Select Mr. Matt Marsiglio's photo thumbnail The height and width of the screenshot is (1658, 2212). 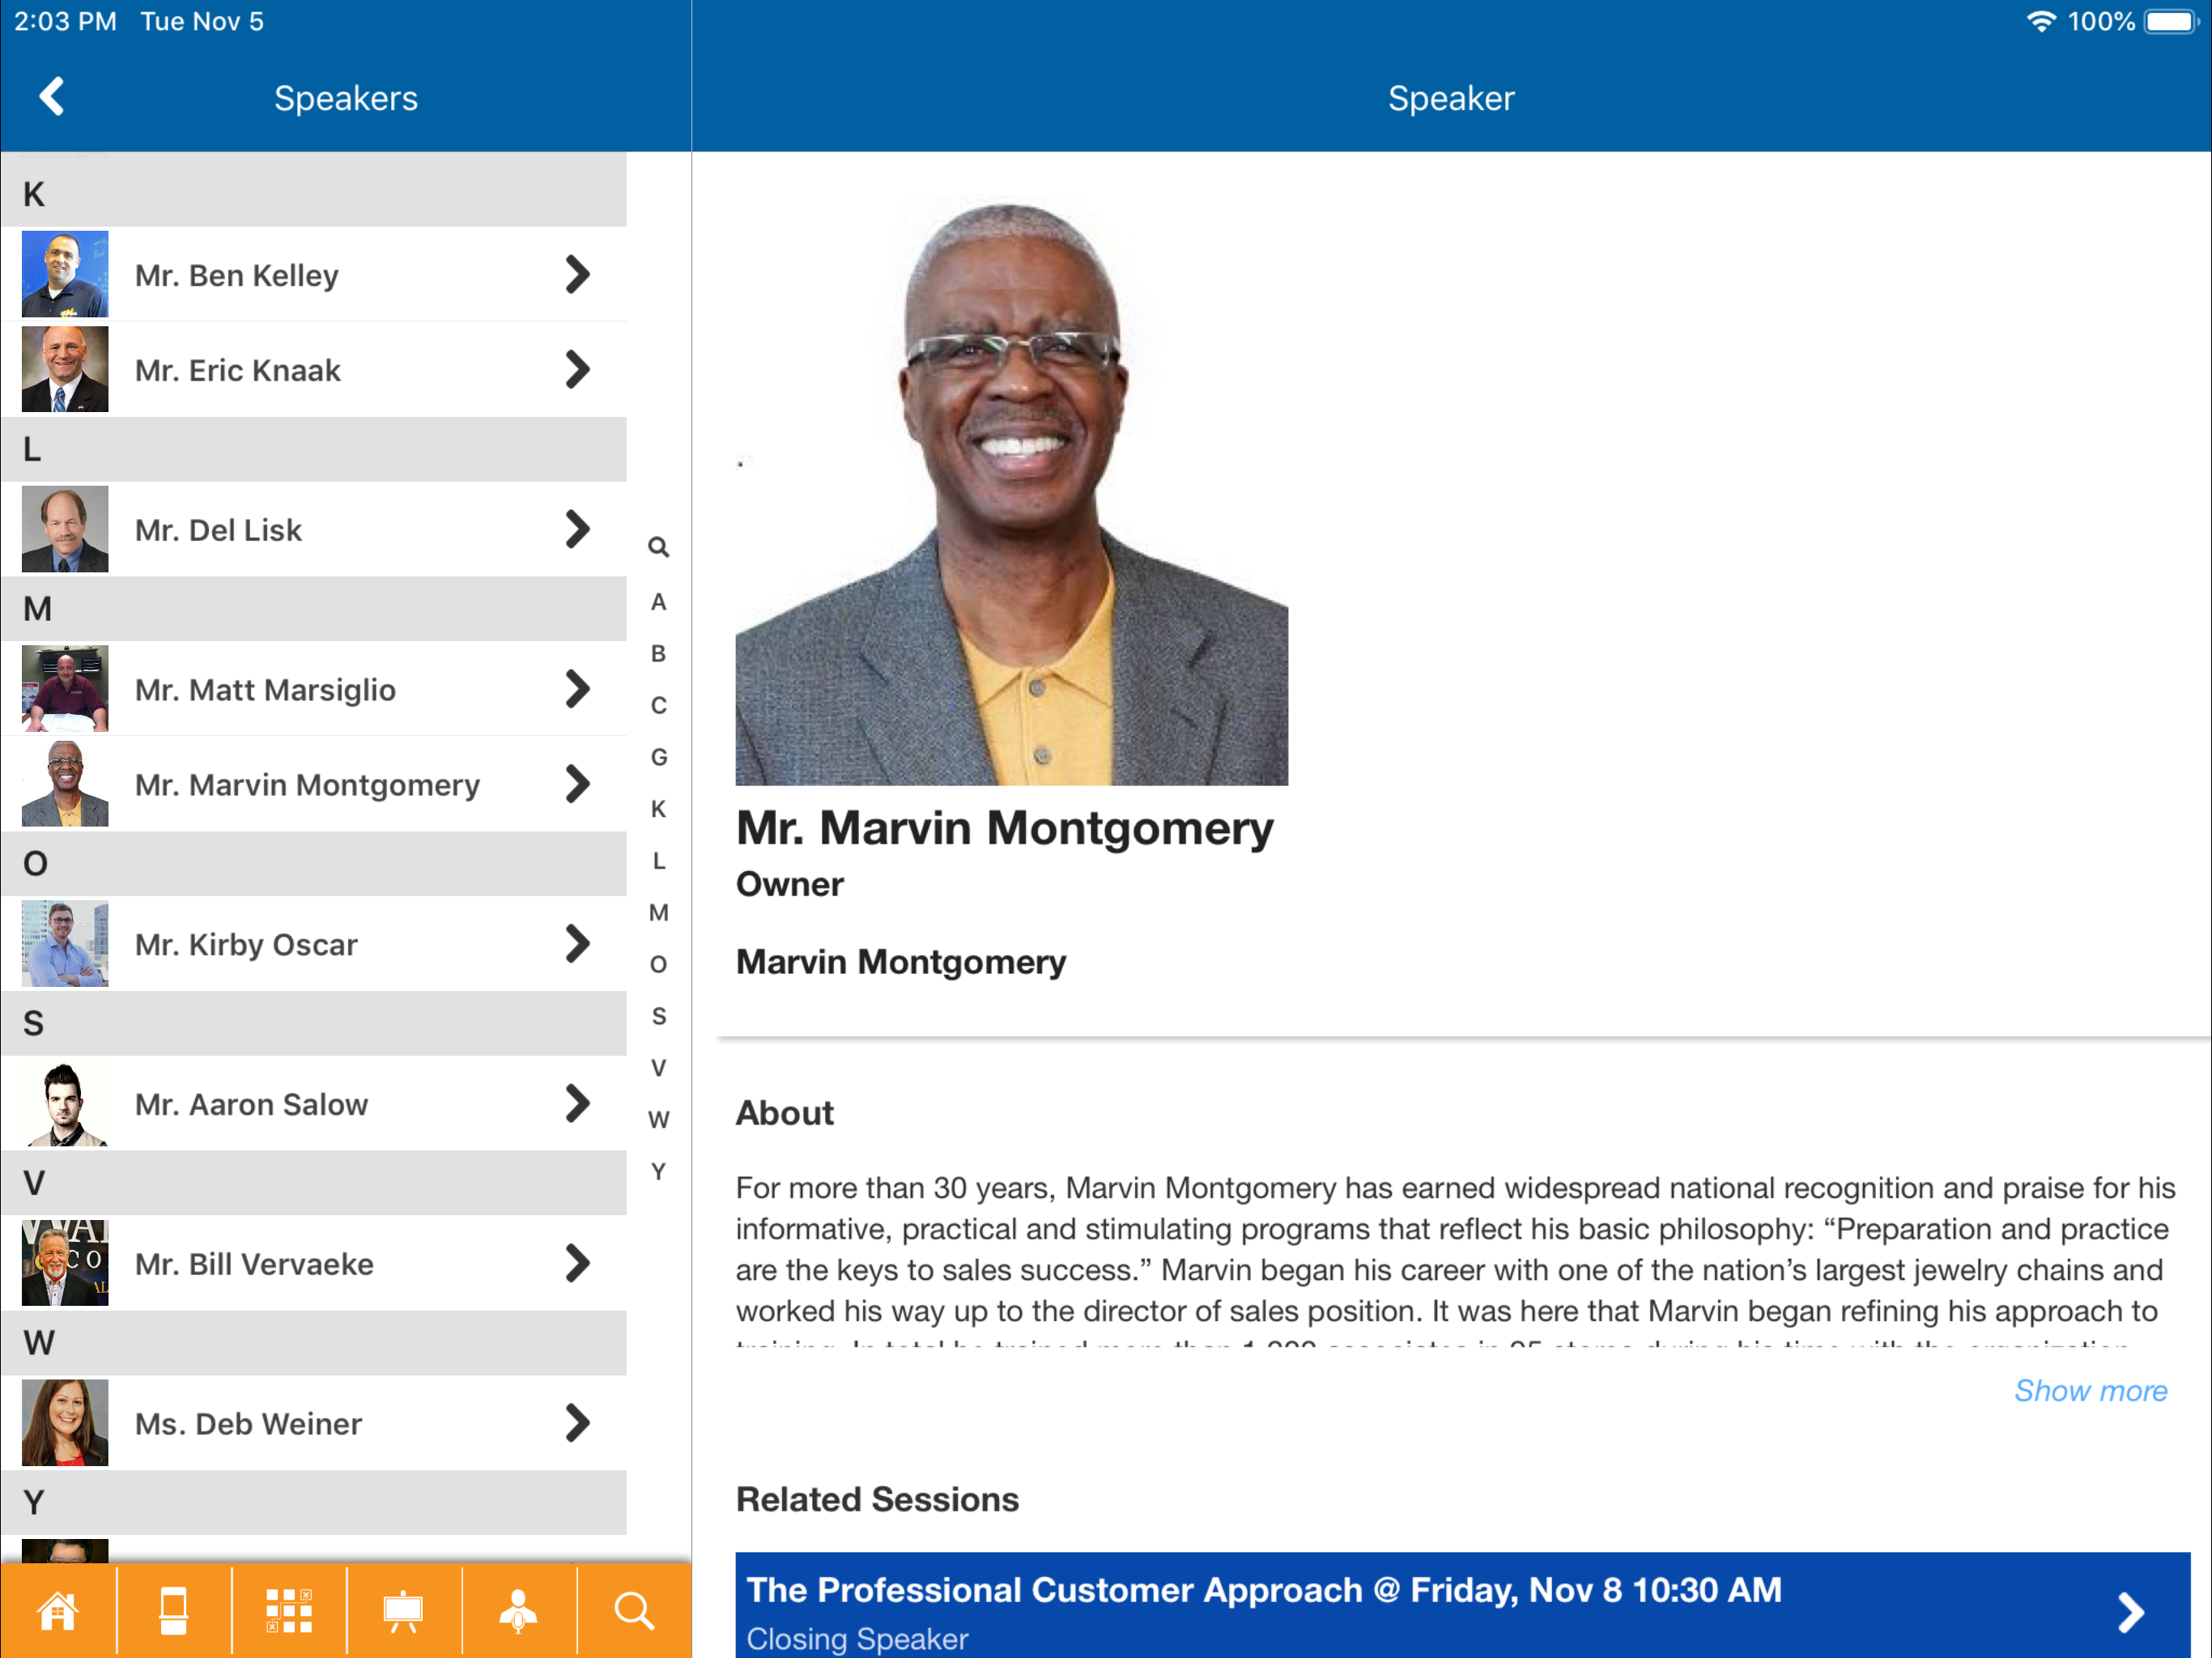65,689
